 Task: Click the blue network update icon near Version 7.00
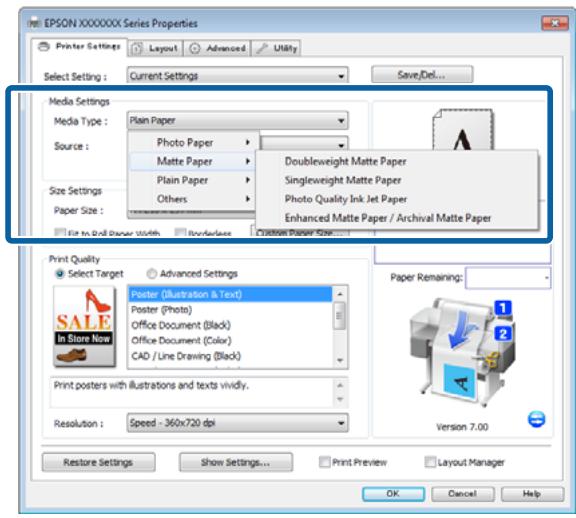pos(536,419)
